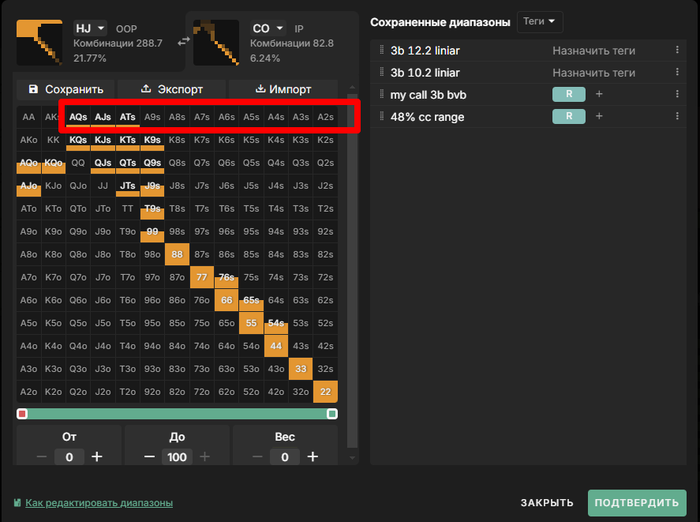Grab drag handle of 48% cc range
Screen dimensions: 700x522
tap(382, 116)
